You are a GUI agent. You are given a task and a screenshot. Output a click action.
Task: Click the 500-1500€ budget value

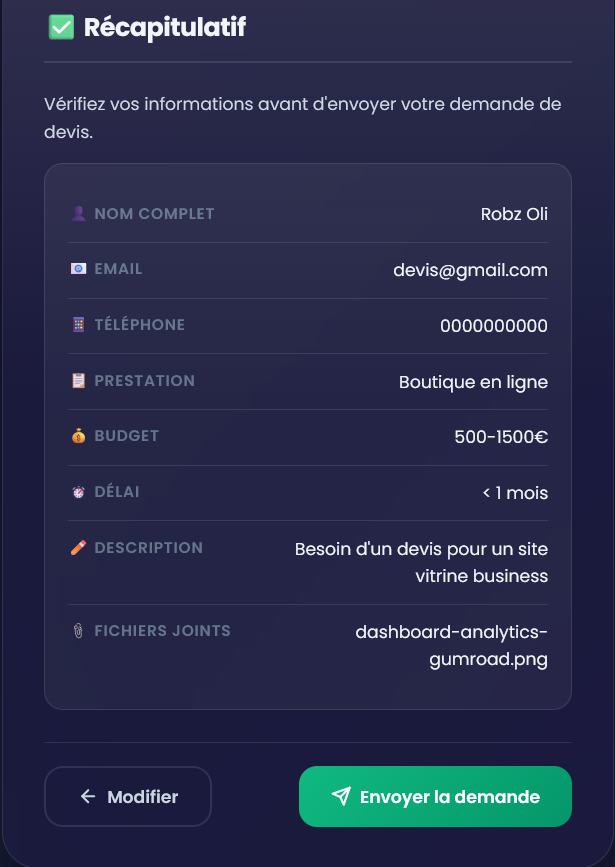click(x=500, y=437)
